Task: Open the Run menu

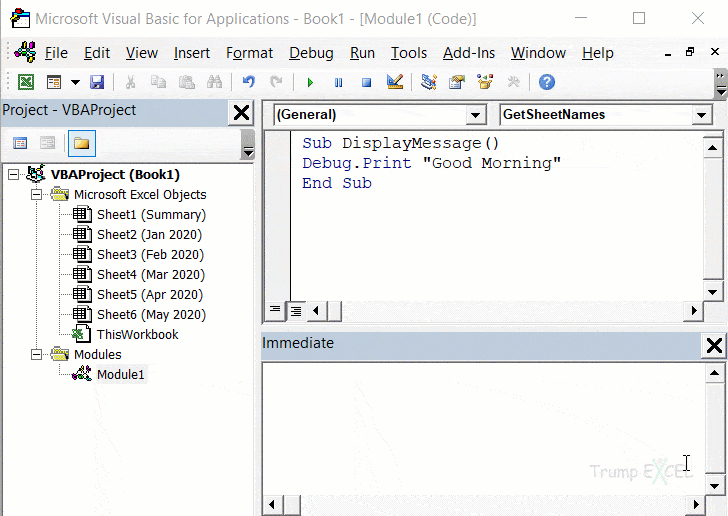Action: pos(362,53)
